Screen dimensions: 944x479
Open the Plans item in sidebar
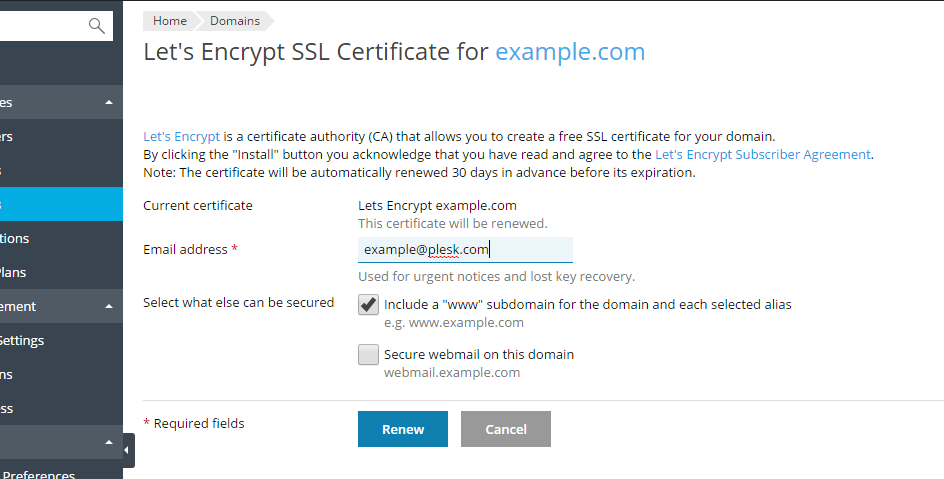click(x=14, y=272)
